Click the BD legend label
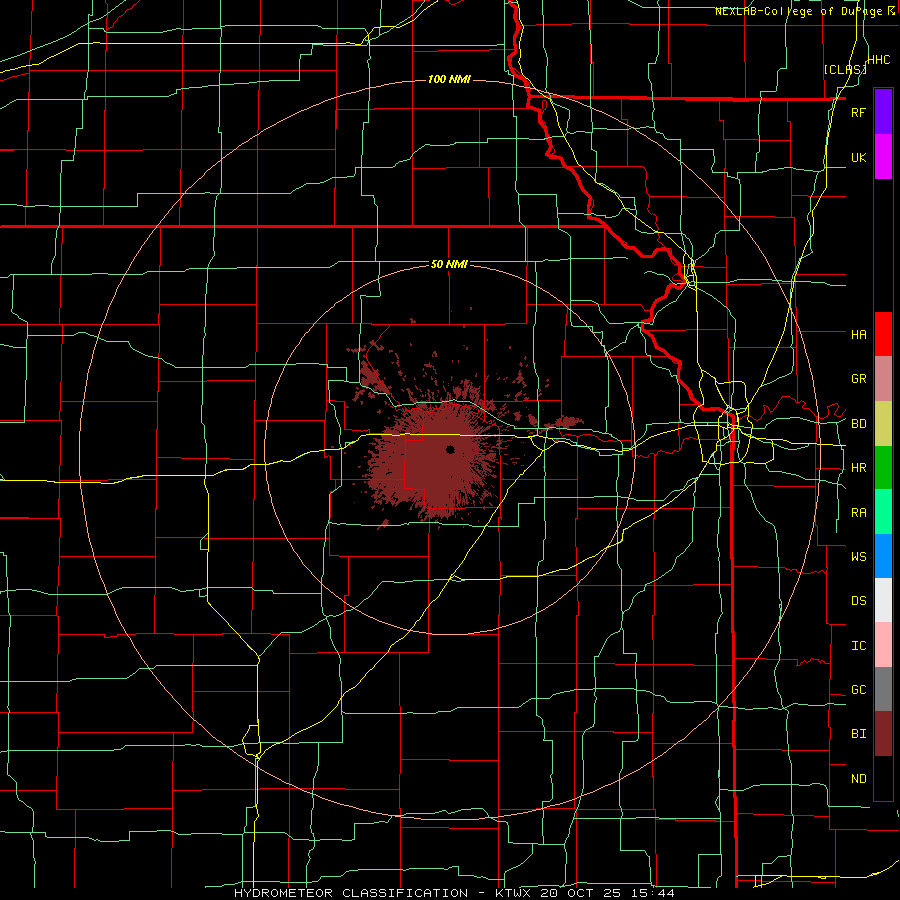 pos(858,424)
